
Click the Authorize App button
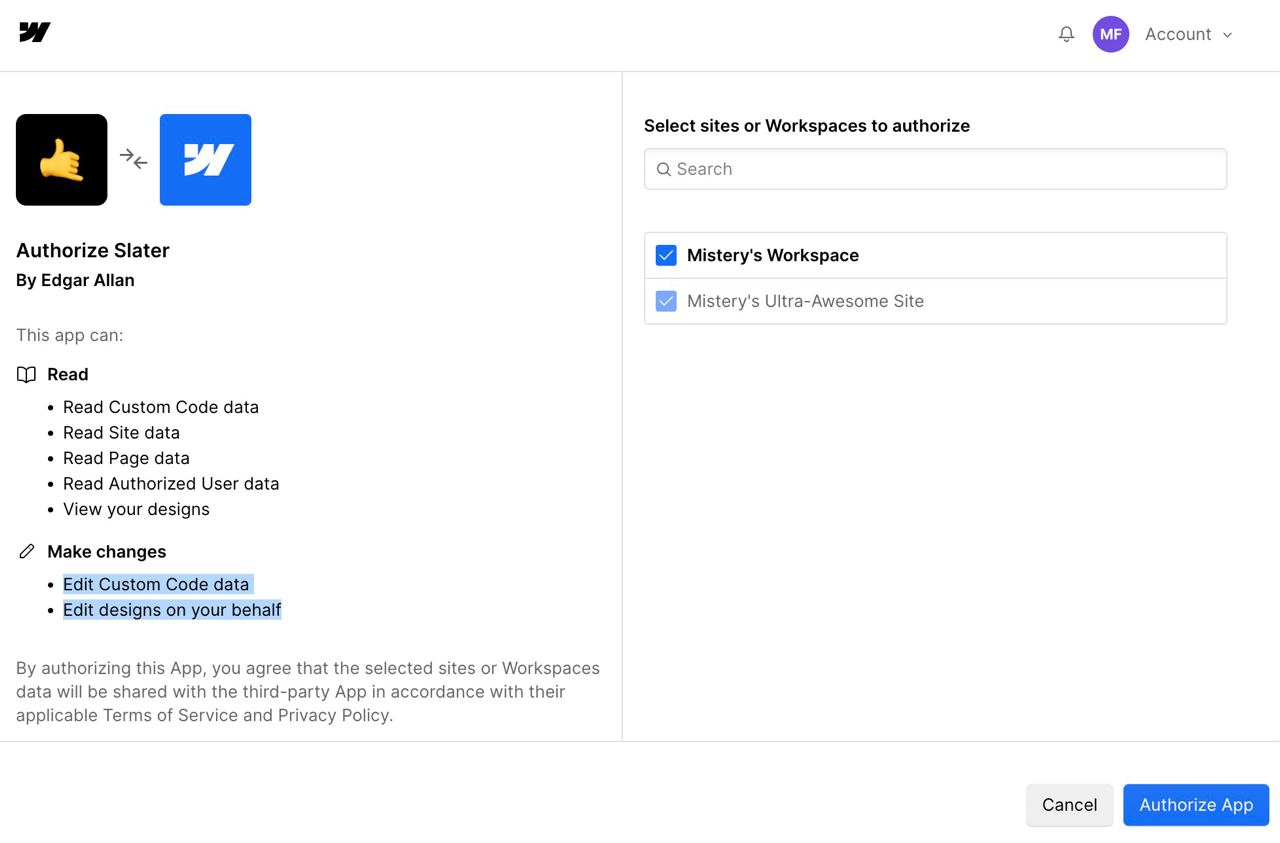[1196, 805]
